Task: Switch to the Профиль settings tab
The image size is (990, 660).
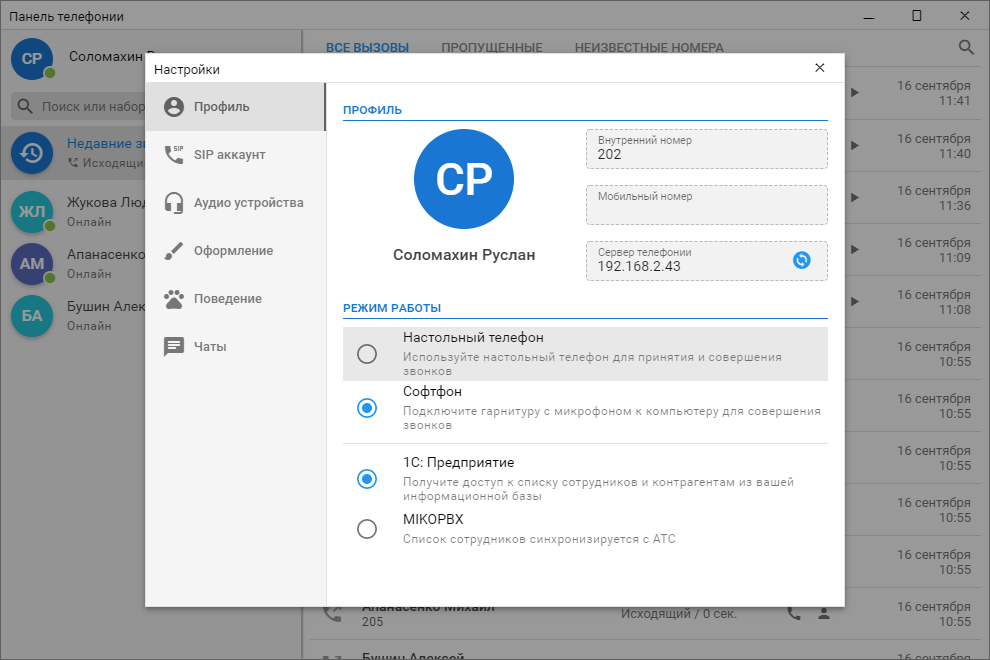Action: coord(236,107)
